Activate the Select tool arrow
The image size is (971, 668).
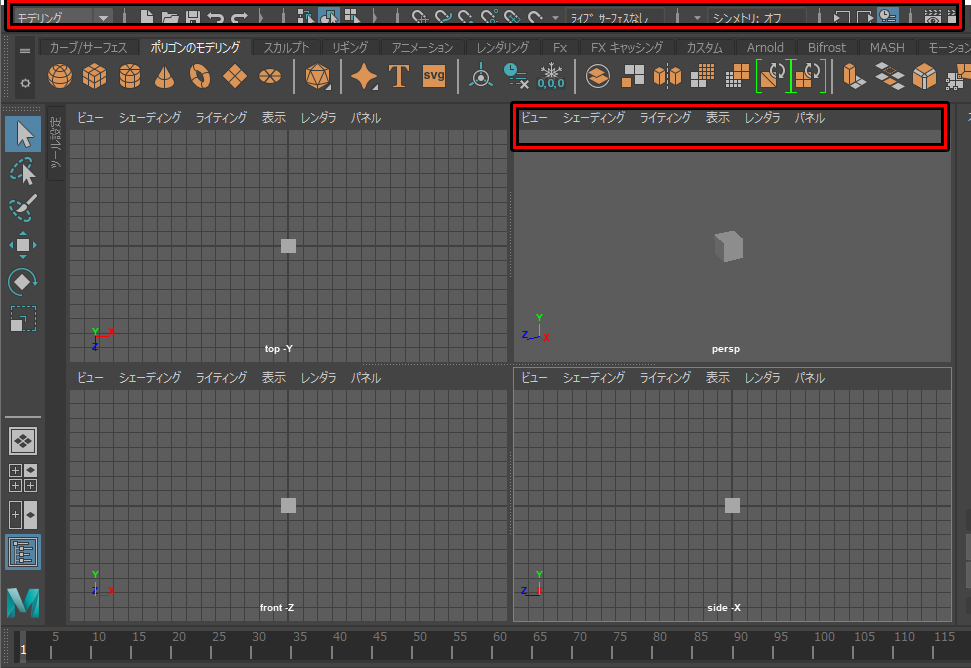(x=24, y=134)
